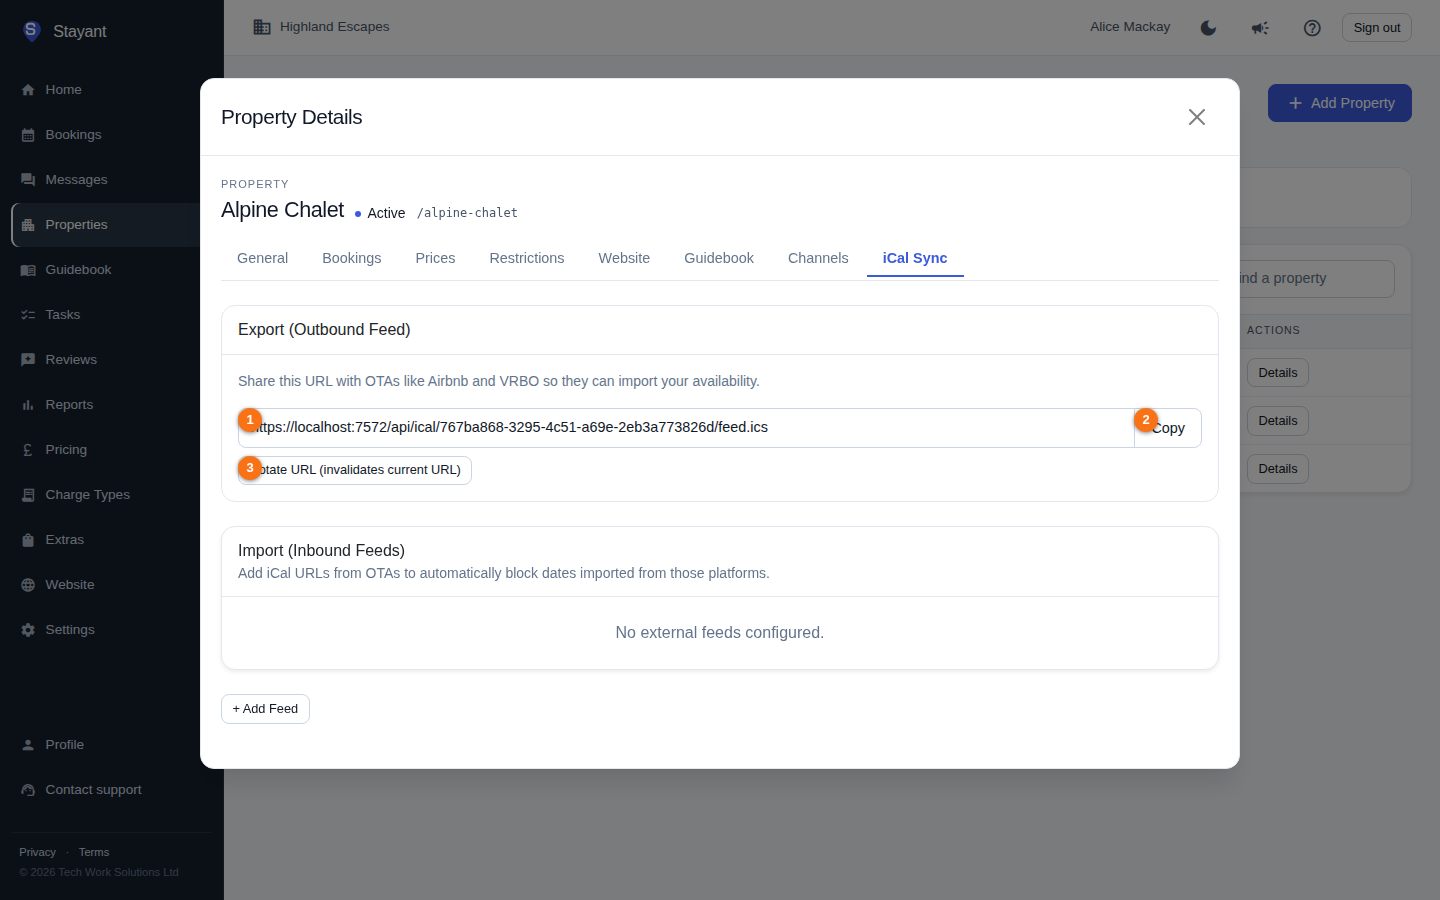The image size is (1440, 900).
Task: Click the Sign out button
Action: 1377,28
